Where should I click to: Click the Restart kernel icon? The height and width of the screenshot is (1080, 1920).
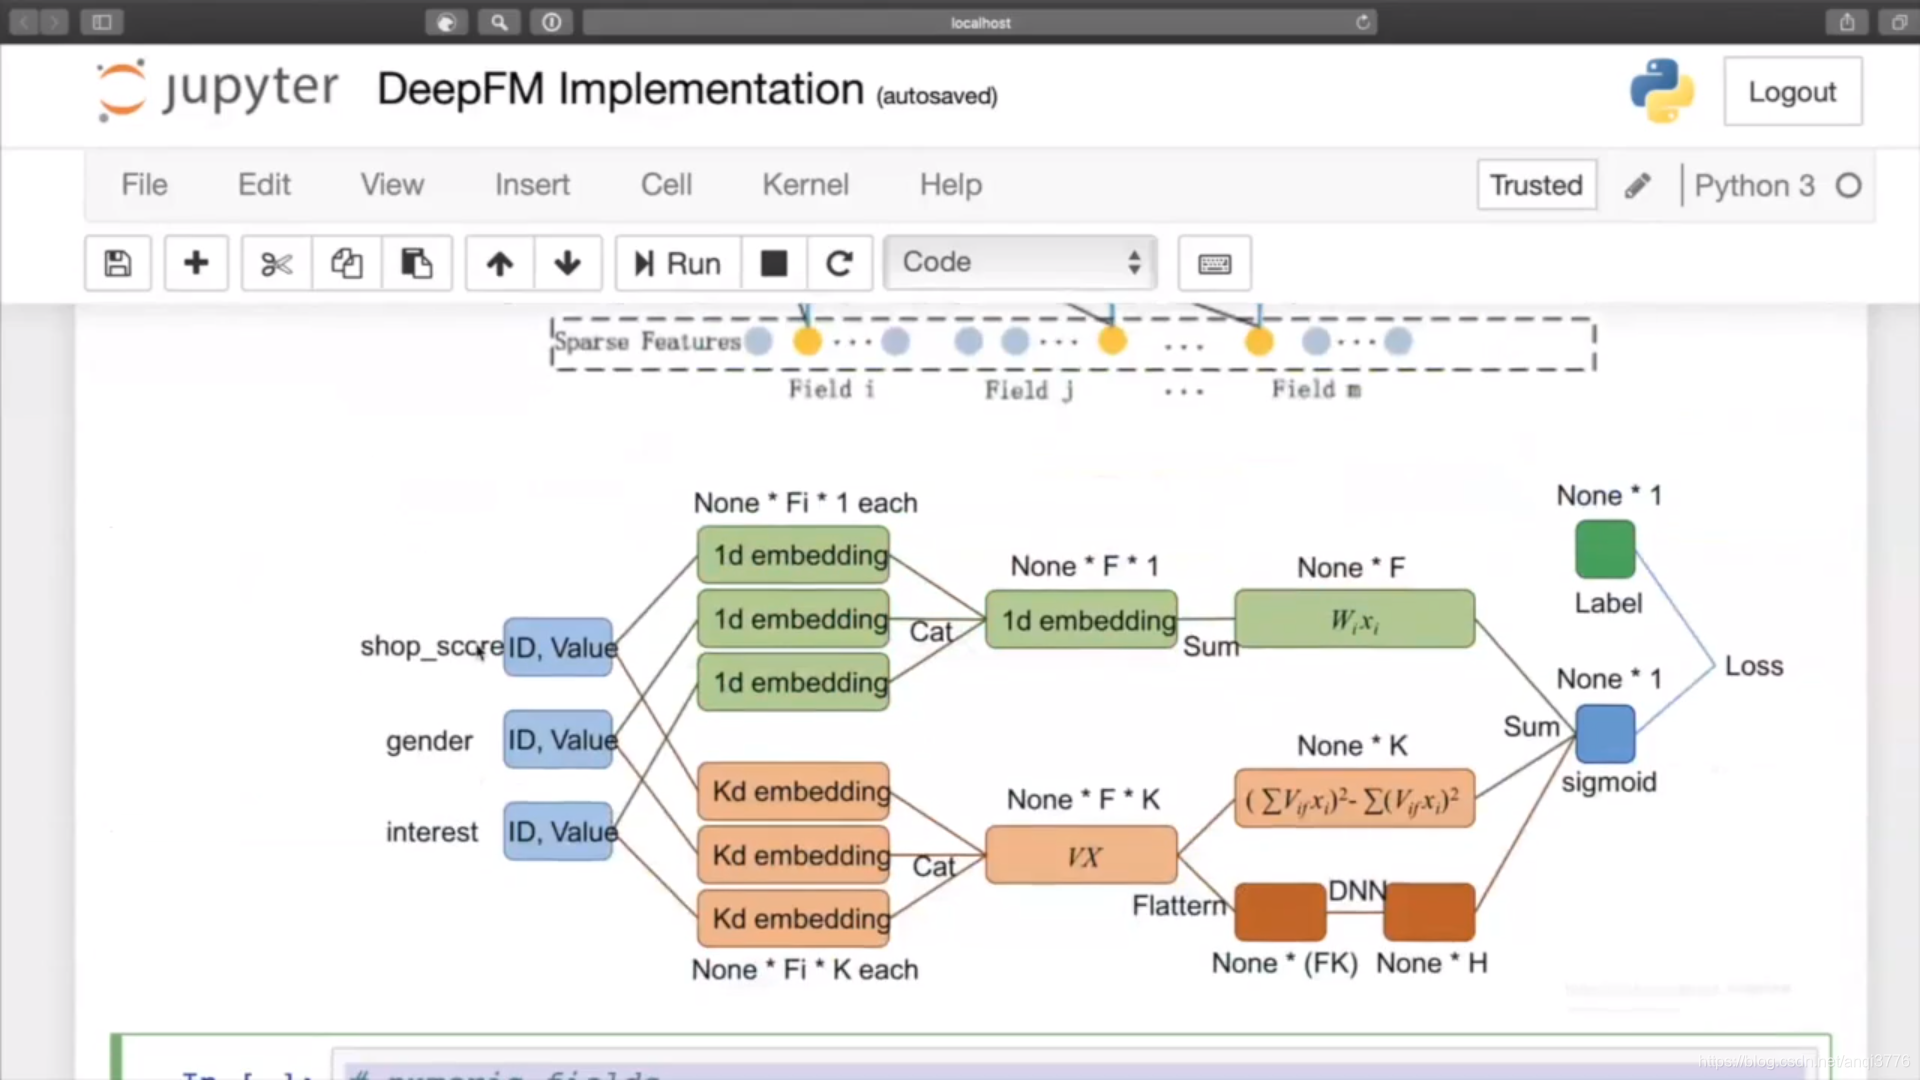pos(839,262)
